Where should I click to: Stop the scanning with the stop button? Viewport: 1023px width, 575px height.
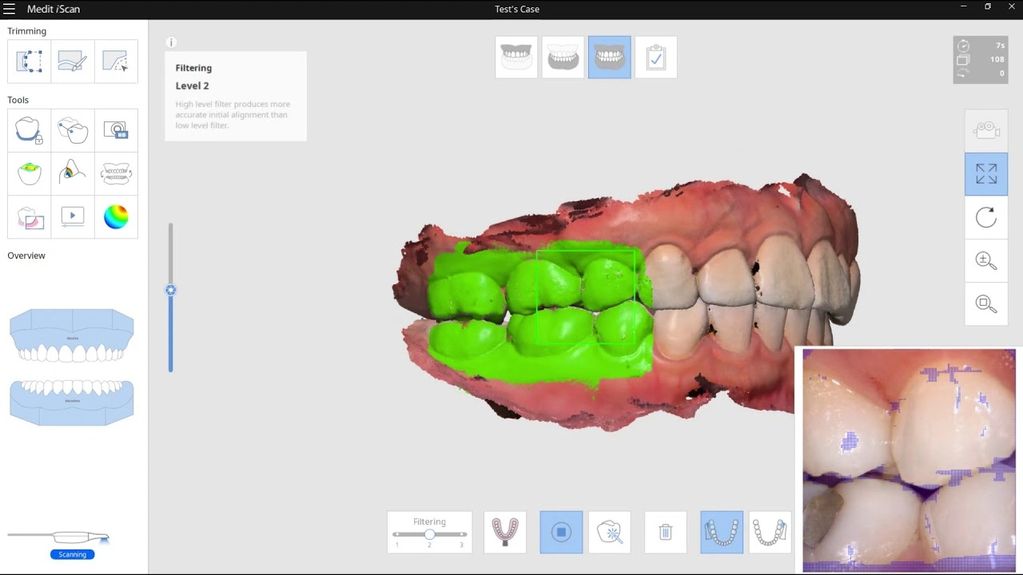(x=561, y=532)
